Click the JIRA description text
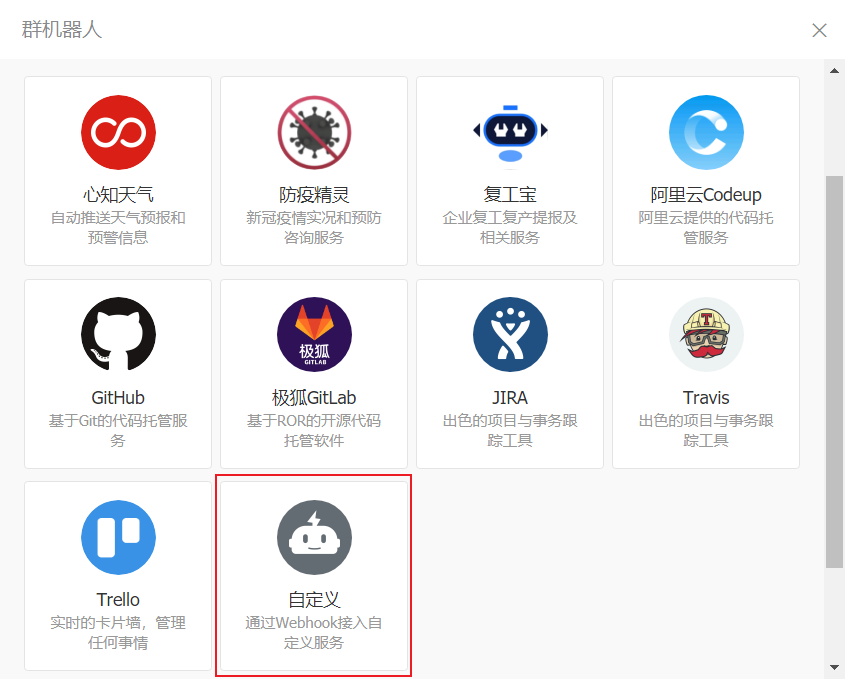Screen dimensions: 845x679 coord(510,430)
